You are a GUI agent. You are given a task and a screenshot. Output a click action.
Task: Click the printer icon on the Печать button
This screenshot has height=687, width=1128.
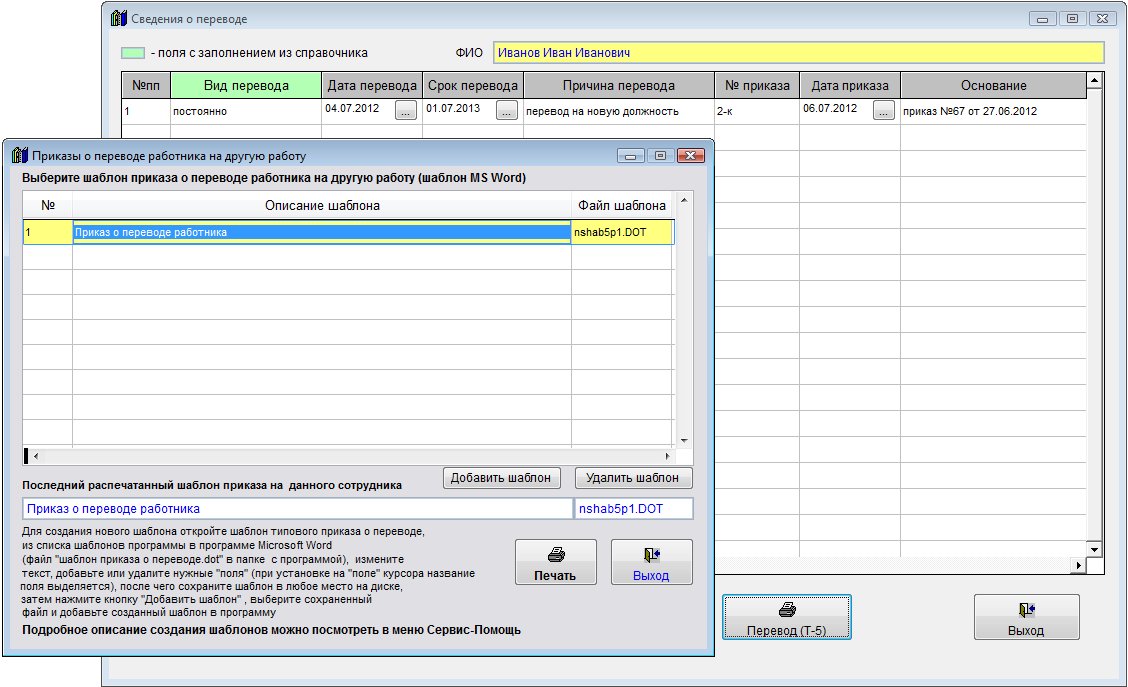pyautogui.click(x=556, y=555)
